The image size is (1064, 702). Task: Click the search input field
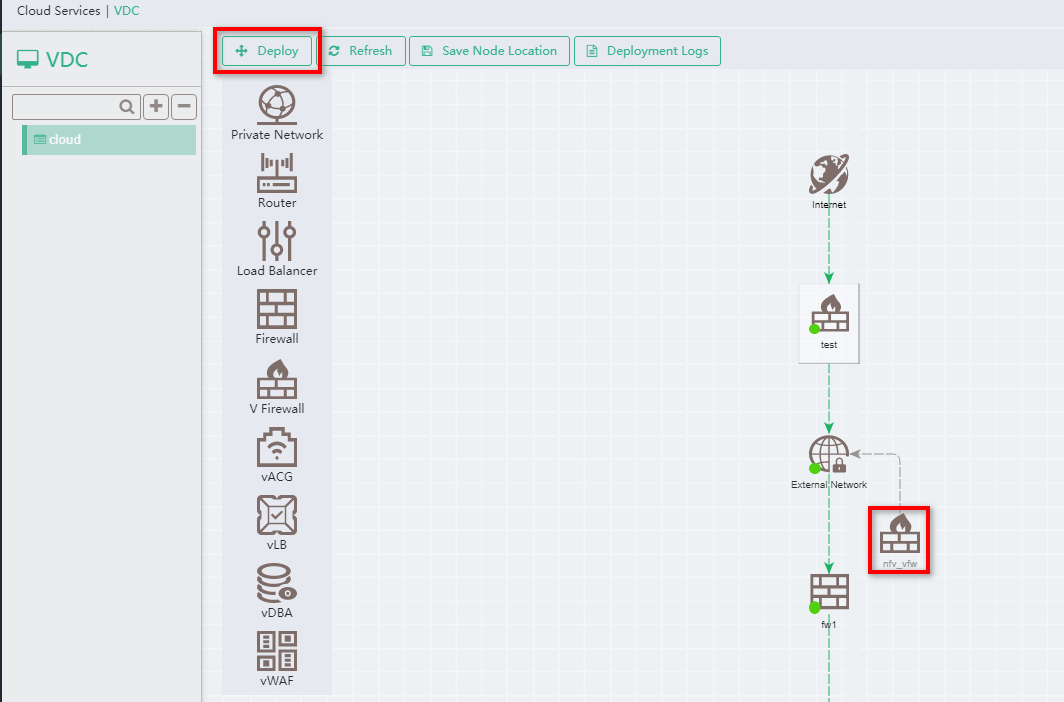(x=70, y=106)
